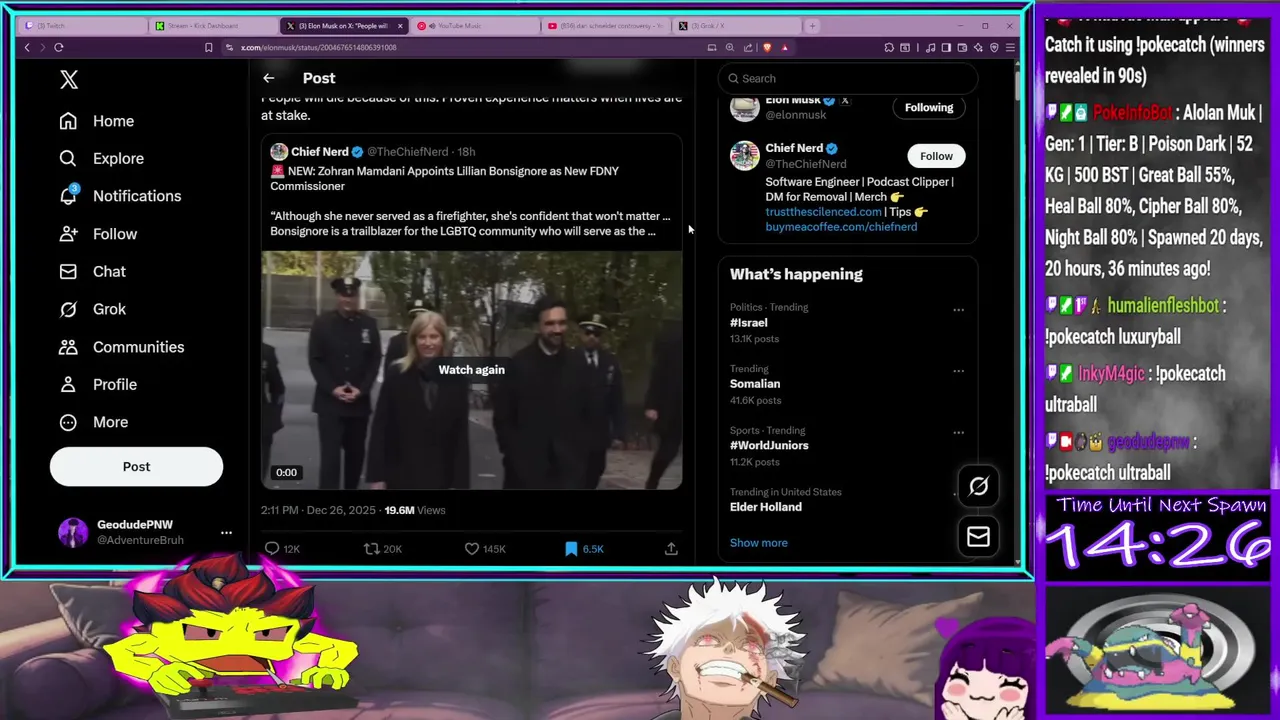Open options ellipsis for #WorldJuniors trend
The height and width of the screenshot is (720, 1280).
(958, 433)
